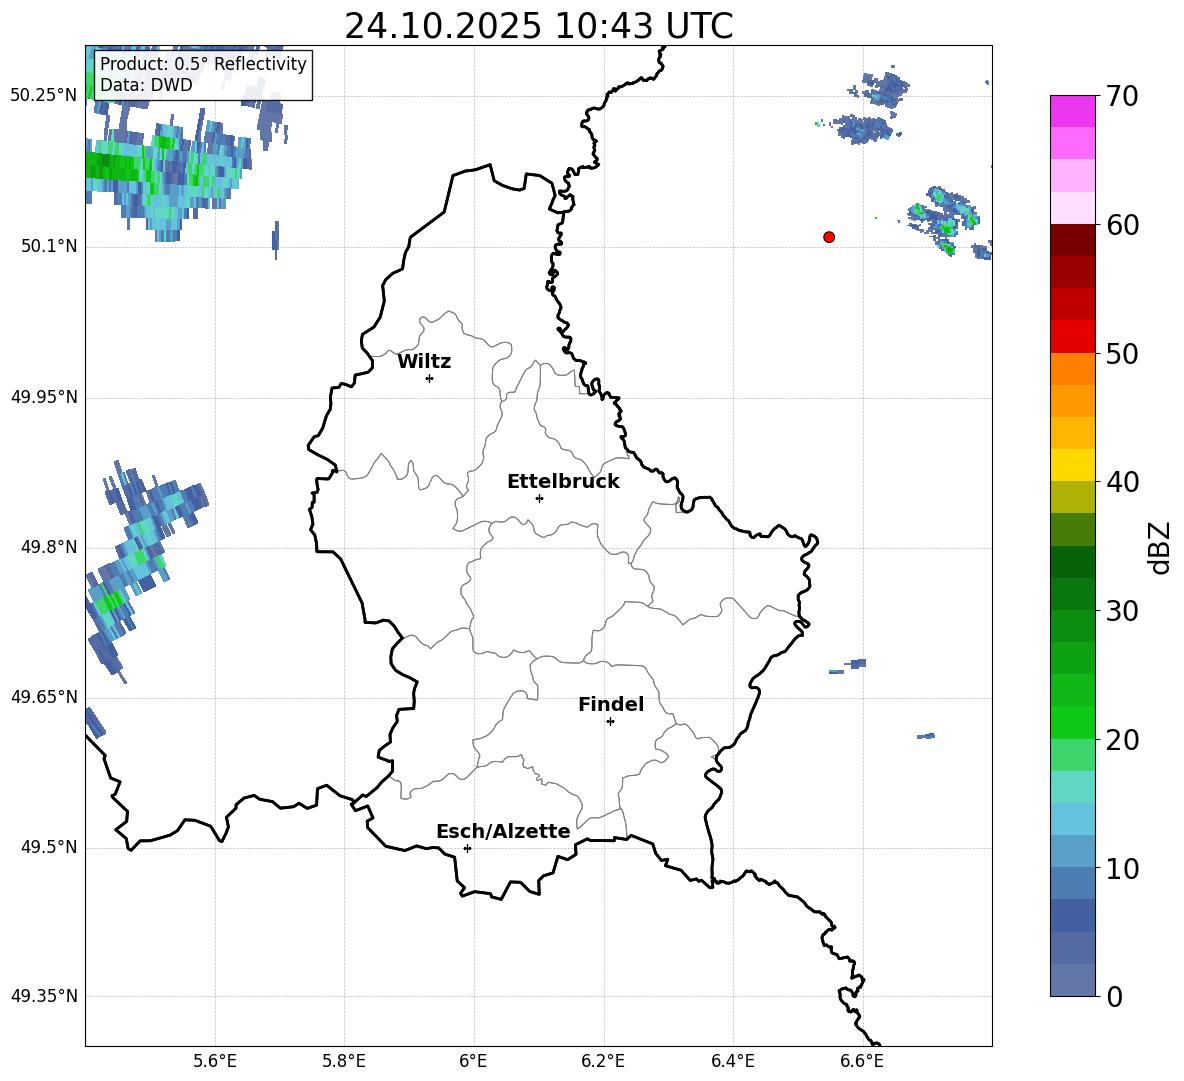Click the 49.95°N latitude label
This screenshot has width=1184, height=1081.
pyautogui.click(x=44, y=397)
